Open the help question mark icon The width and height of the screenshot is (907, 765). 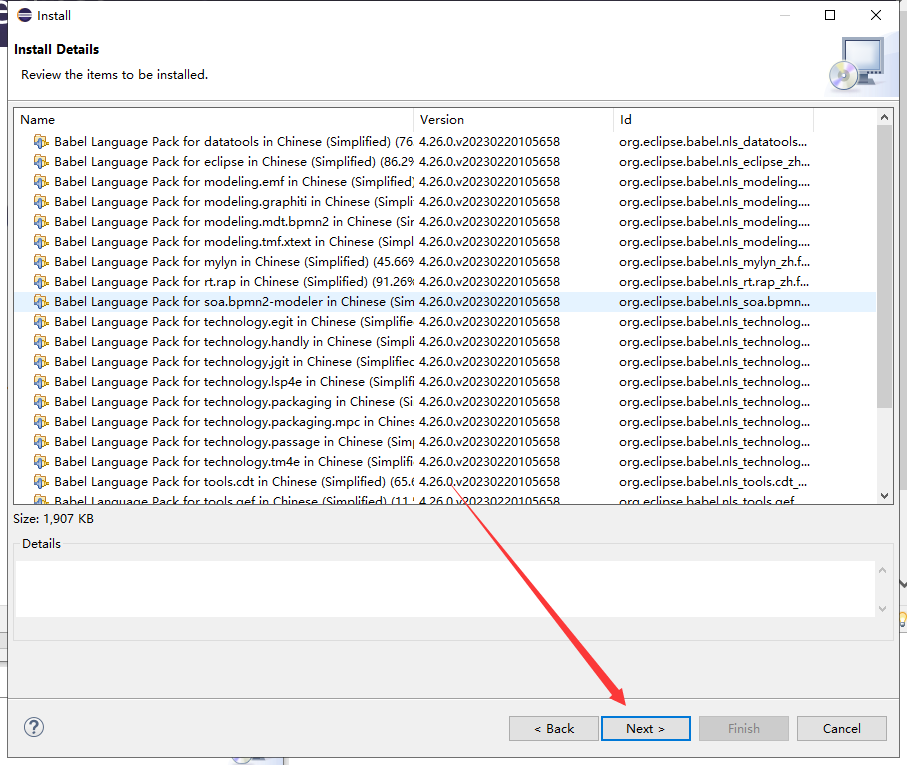34,727
